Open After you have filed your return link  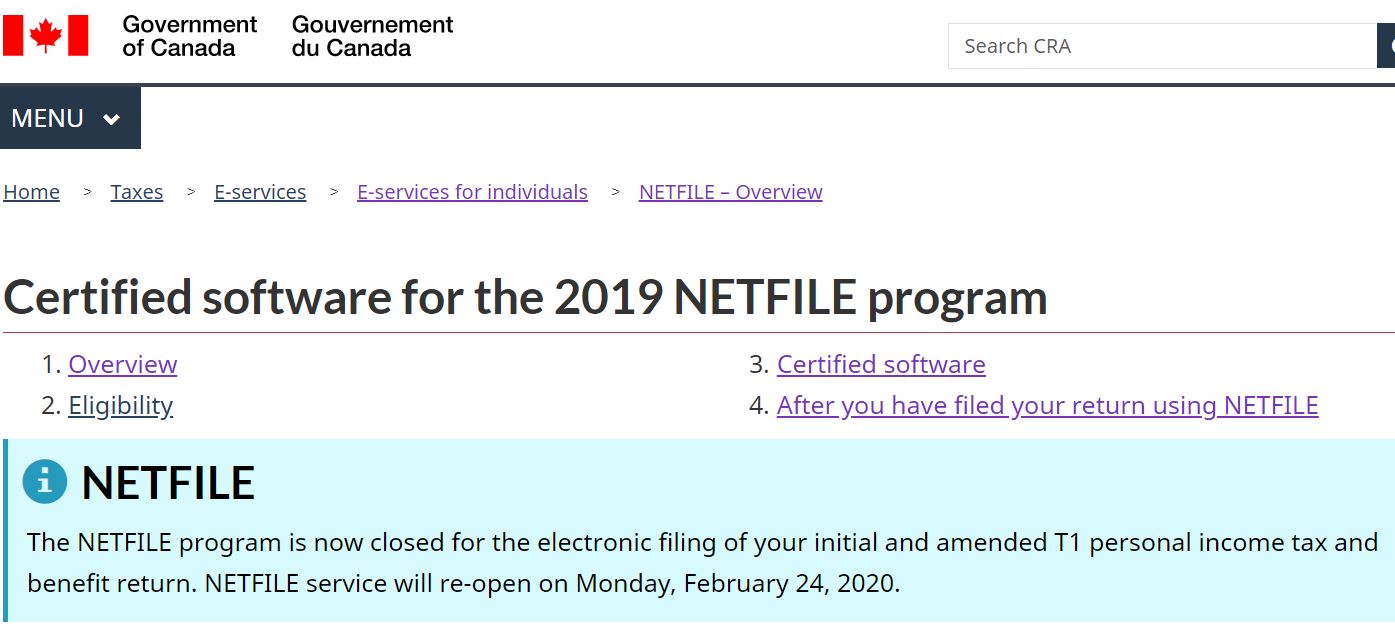pyautogui.click(x=1047, y=405)
